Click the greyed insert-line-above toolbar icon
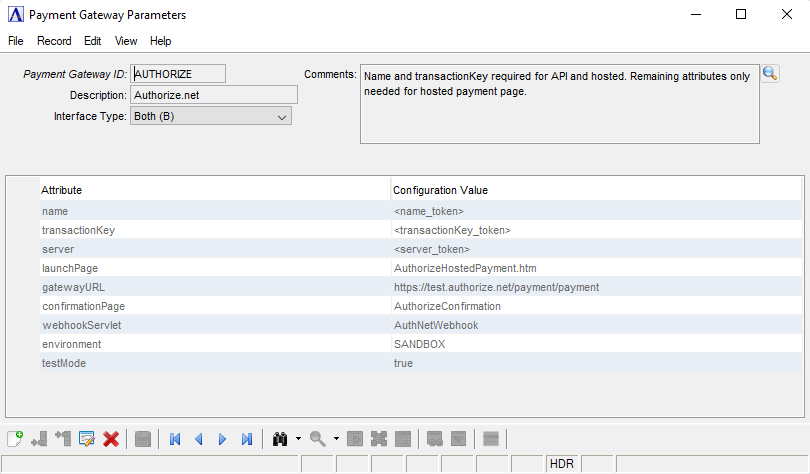This screenshot has height=474, width=810. point(63,439)
